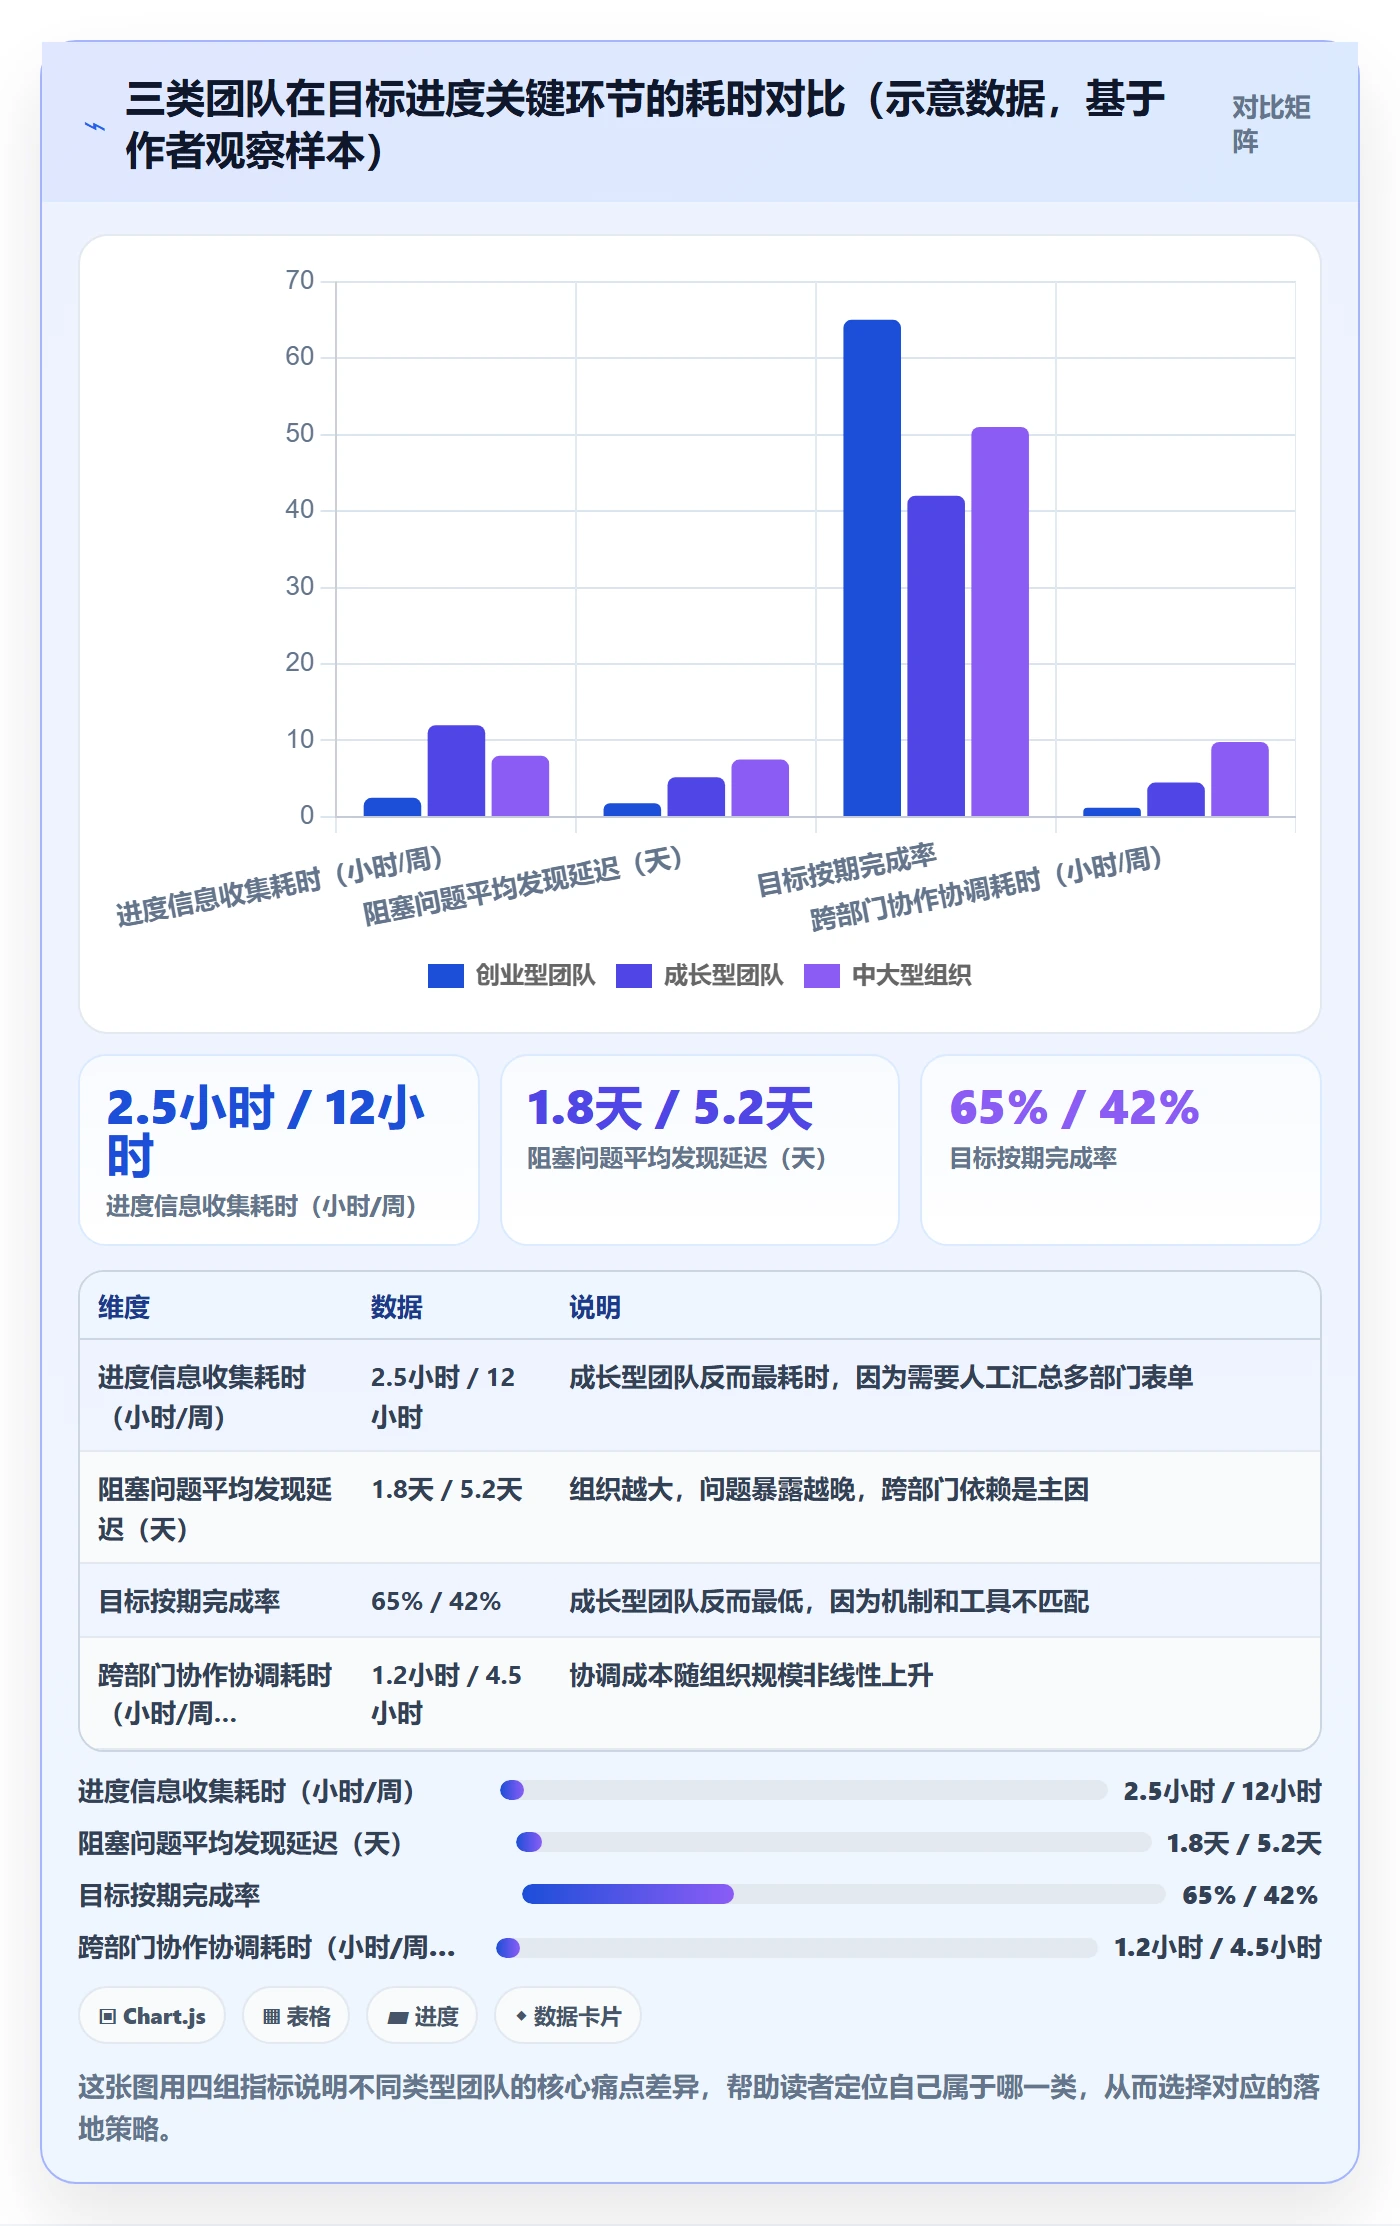The image size is (1400, 2226).
Task: Click the lightning icon beside the title
Action: (94, 126)
